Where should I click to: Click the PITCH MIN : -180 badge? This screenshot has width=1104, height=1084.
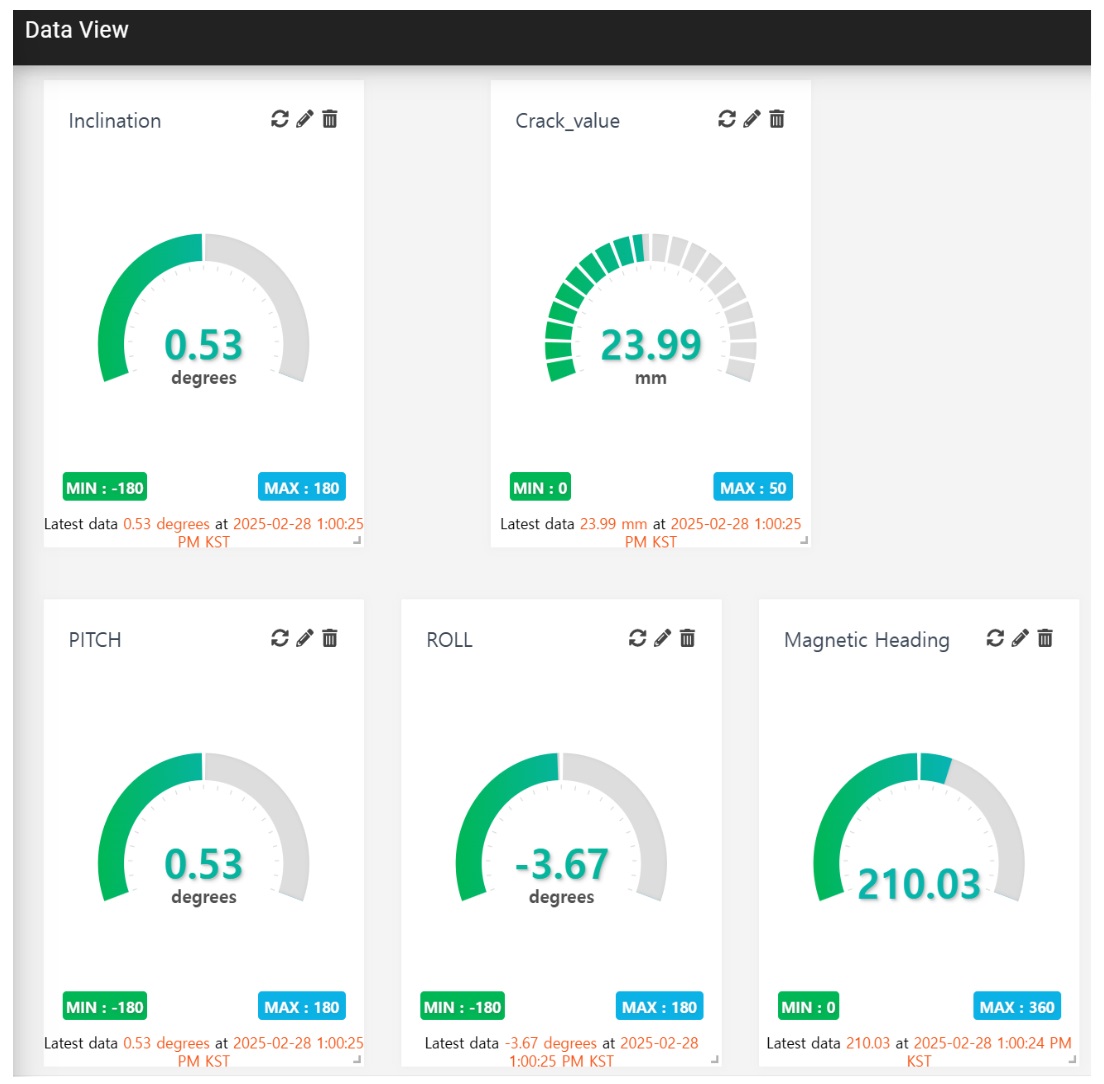tap(105, 1007)
